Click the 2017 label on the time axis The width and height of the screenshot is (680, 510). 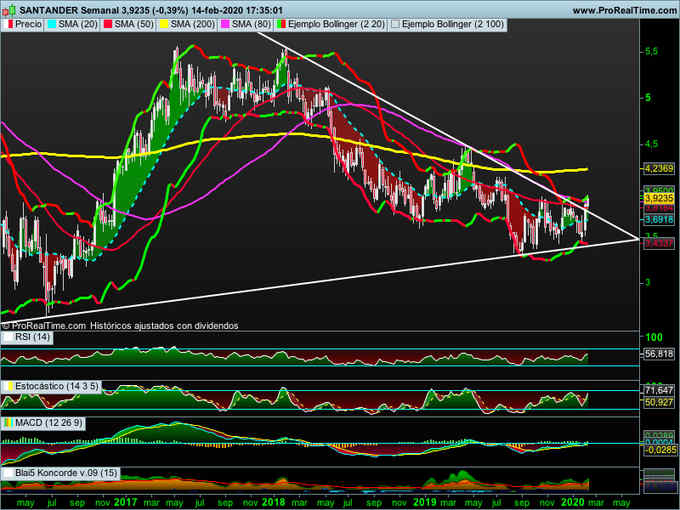click(125, 502)
